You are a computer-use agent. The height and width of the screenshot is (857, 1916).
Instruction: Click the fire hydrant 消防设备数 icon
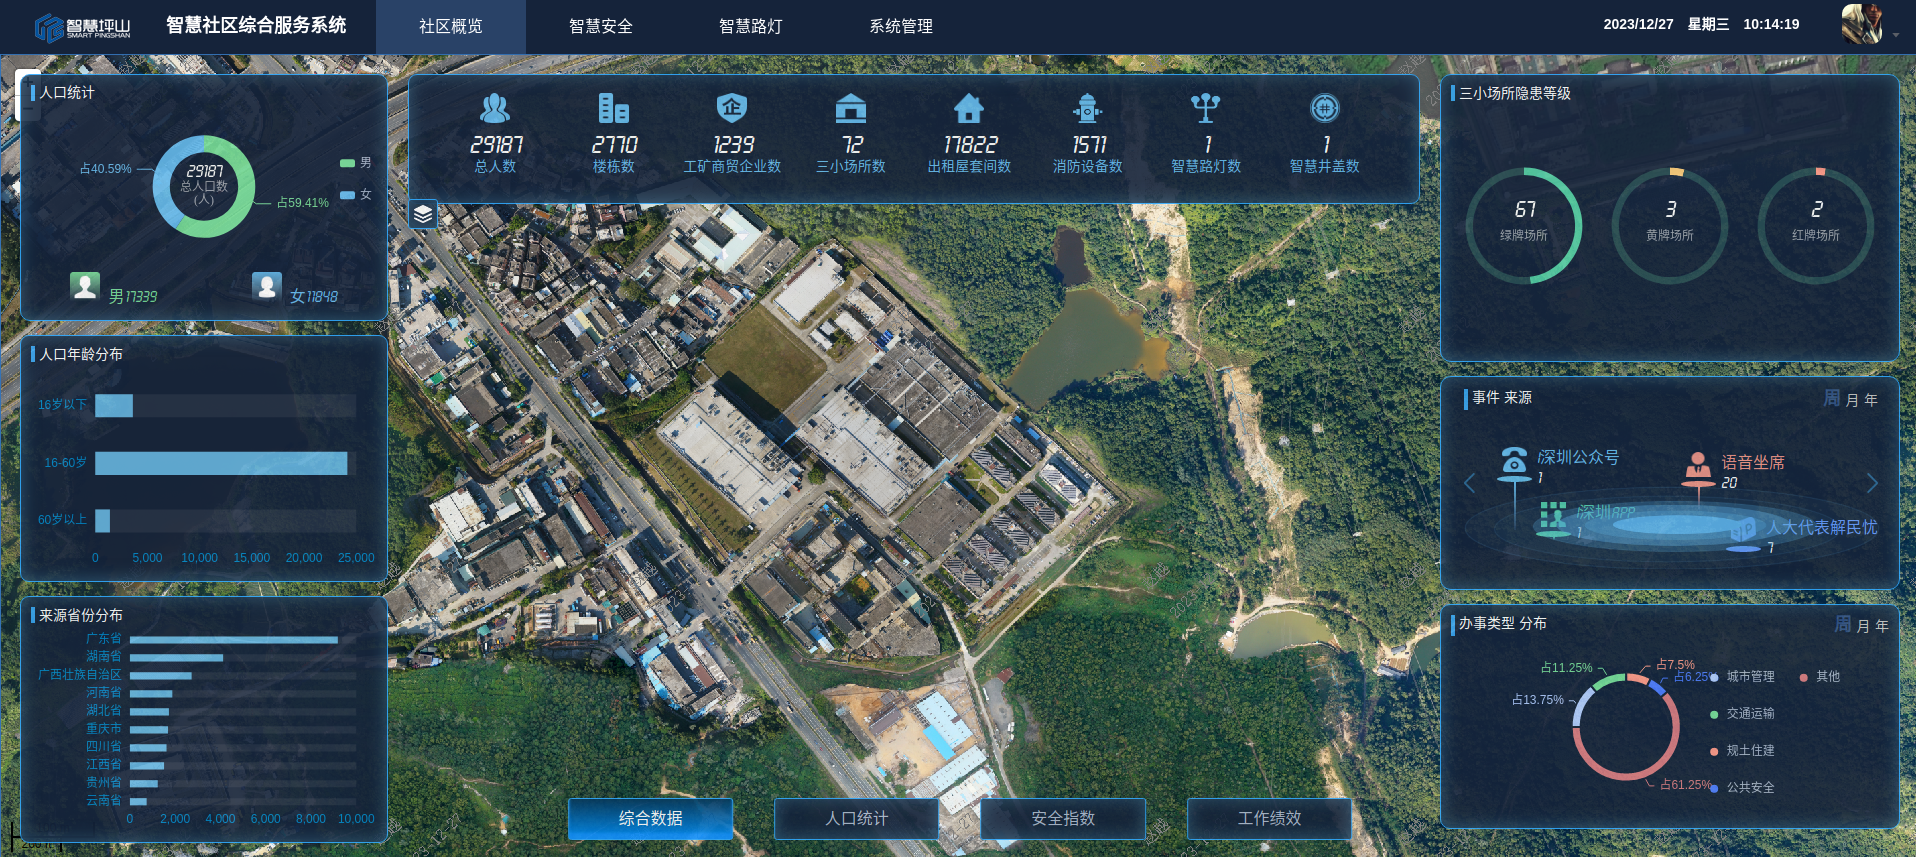[x=1088, y=108]
